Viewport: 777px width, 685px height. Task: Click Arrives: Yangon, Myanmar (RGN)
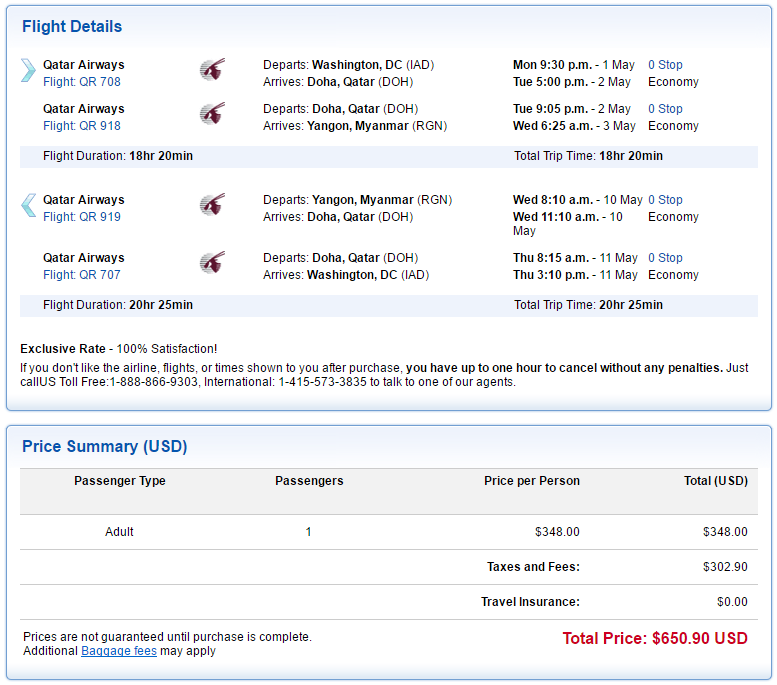pyautogui.click(x=355, y=126)
